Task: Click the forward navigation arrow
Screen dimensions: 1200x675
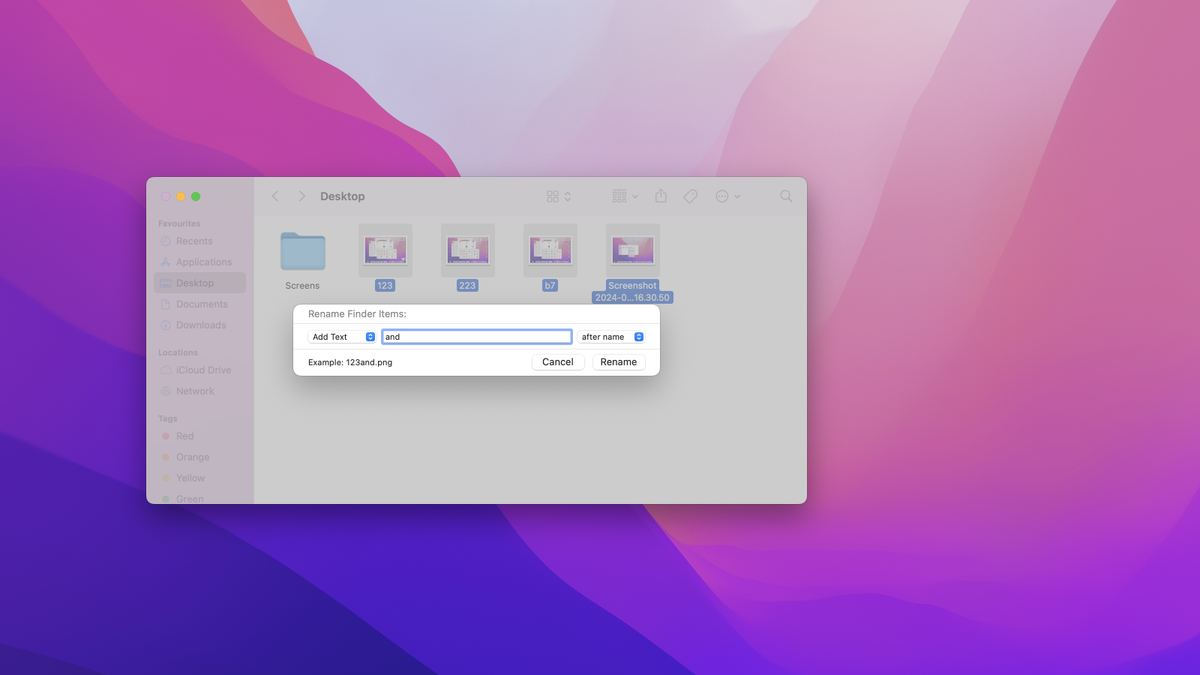Action: click(301, 196)
